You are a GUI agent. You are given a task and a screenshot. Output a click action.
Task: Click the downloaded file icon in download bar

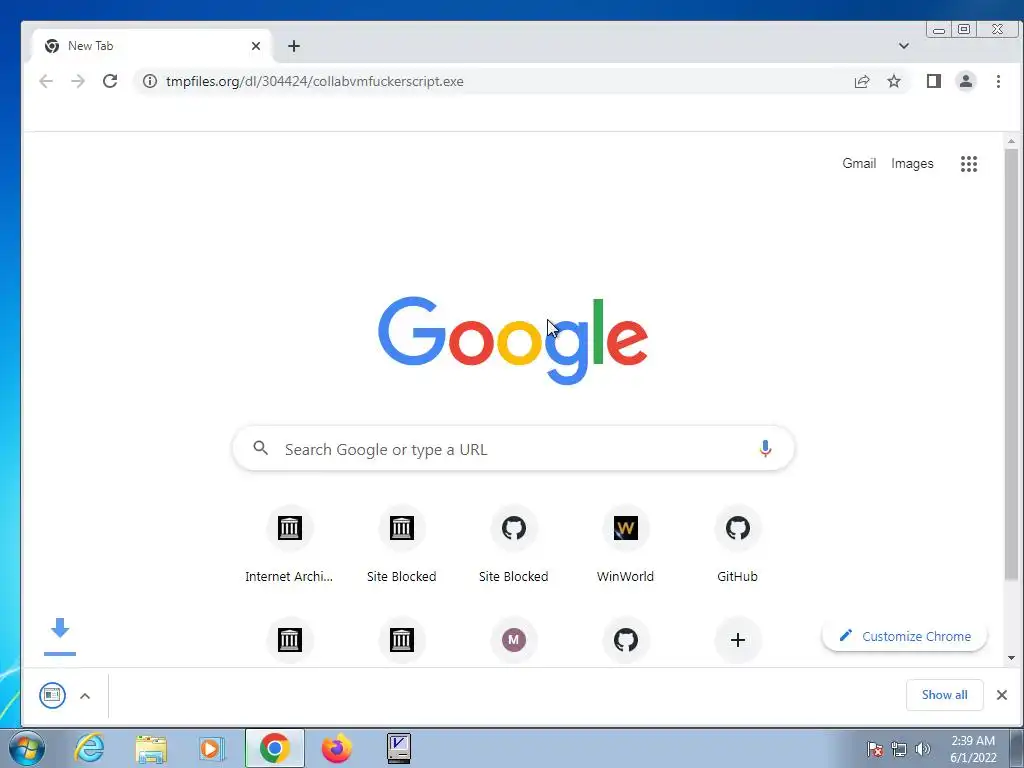52,696
